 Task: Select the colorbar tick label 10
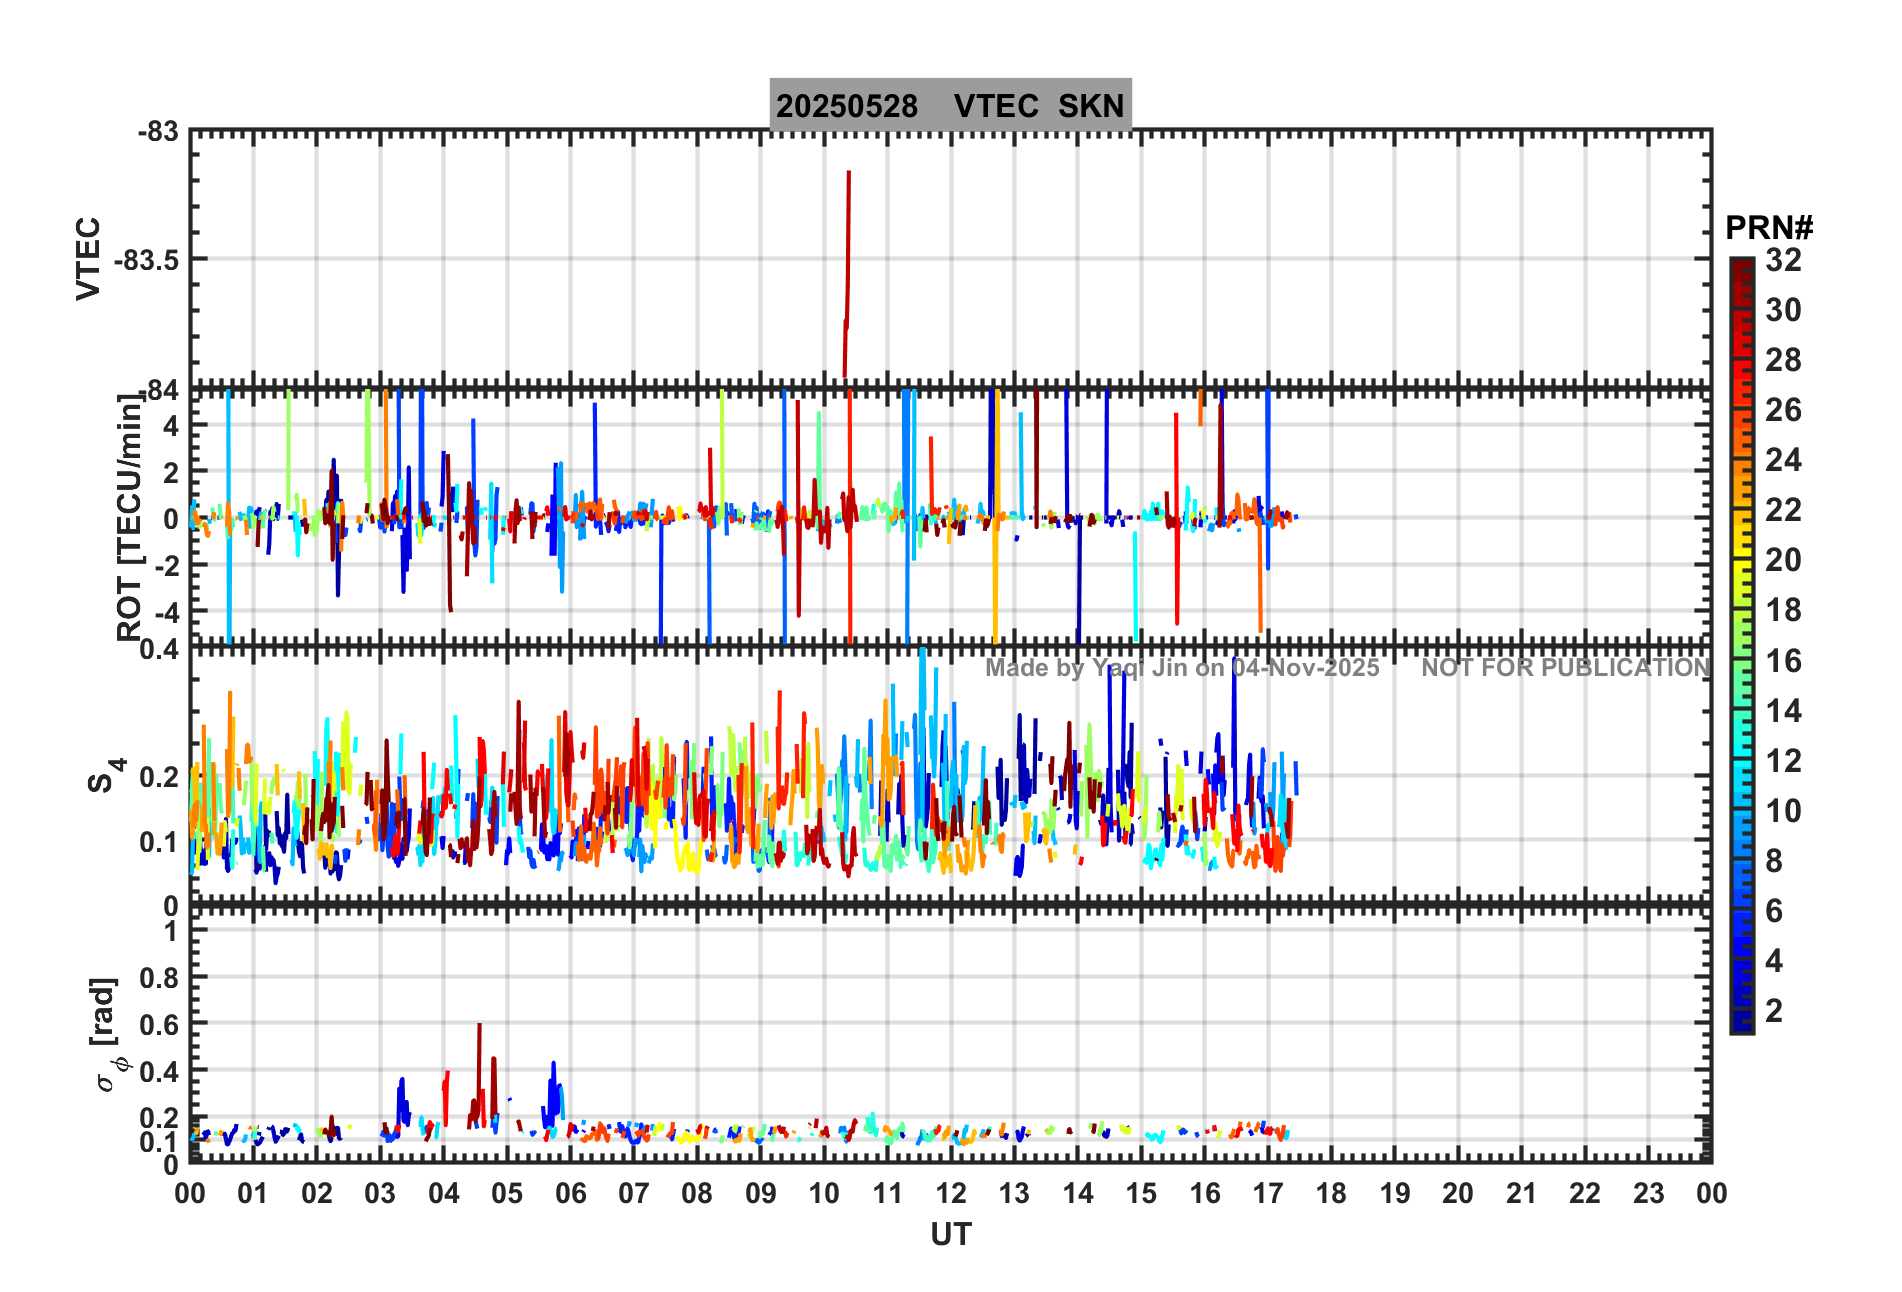point(1783,811)
